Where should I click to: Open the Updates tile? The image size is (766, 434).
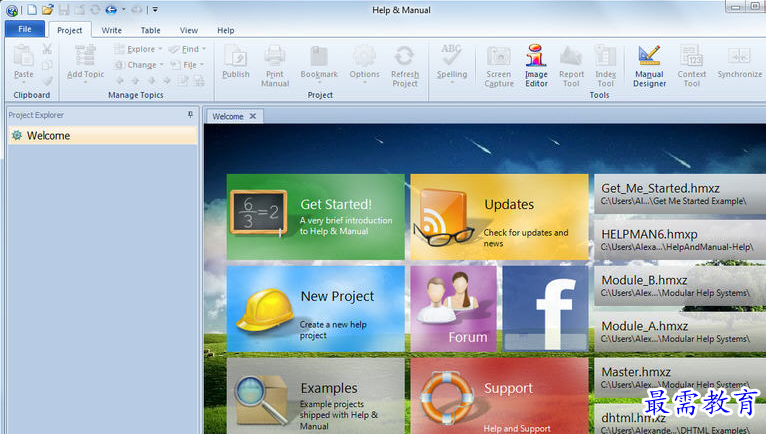point(499,217)
